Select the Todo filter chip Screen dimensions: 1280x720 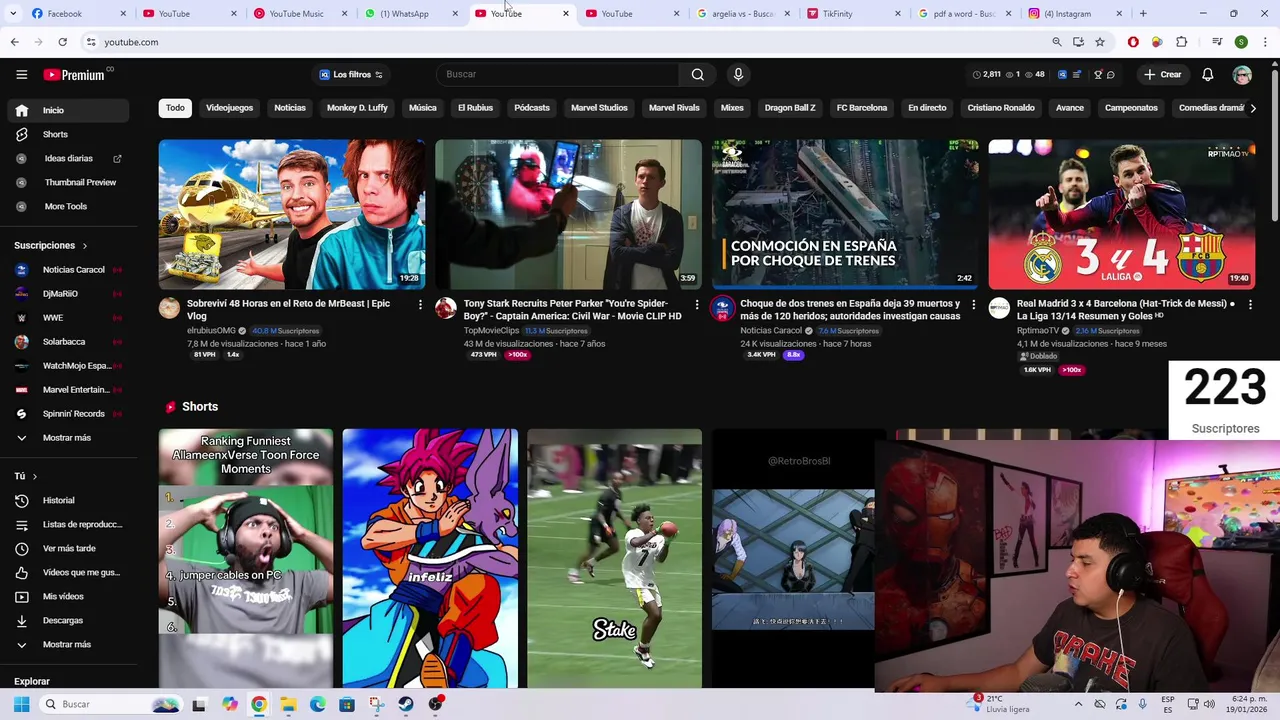pos(175,108)
